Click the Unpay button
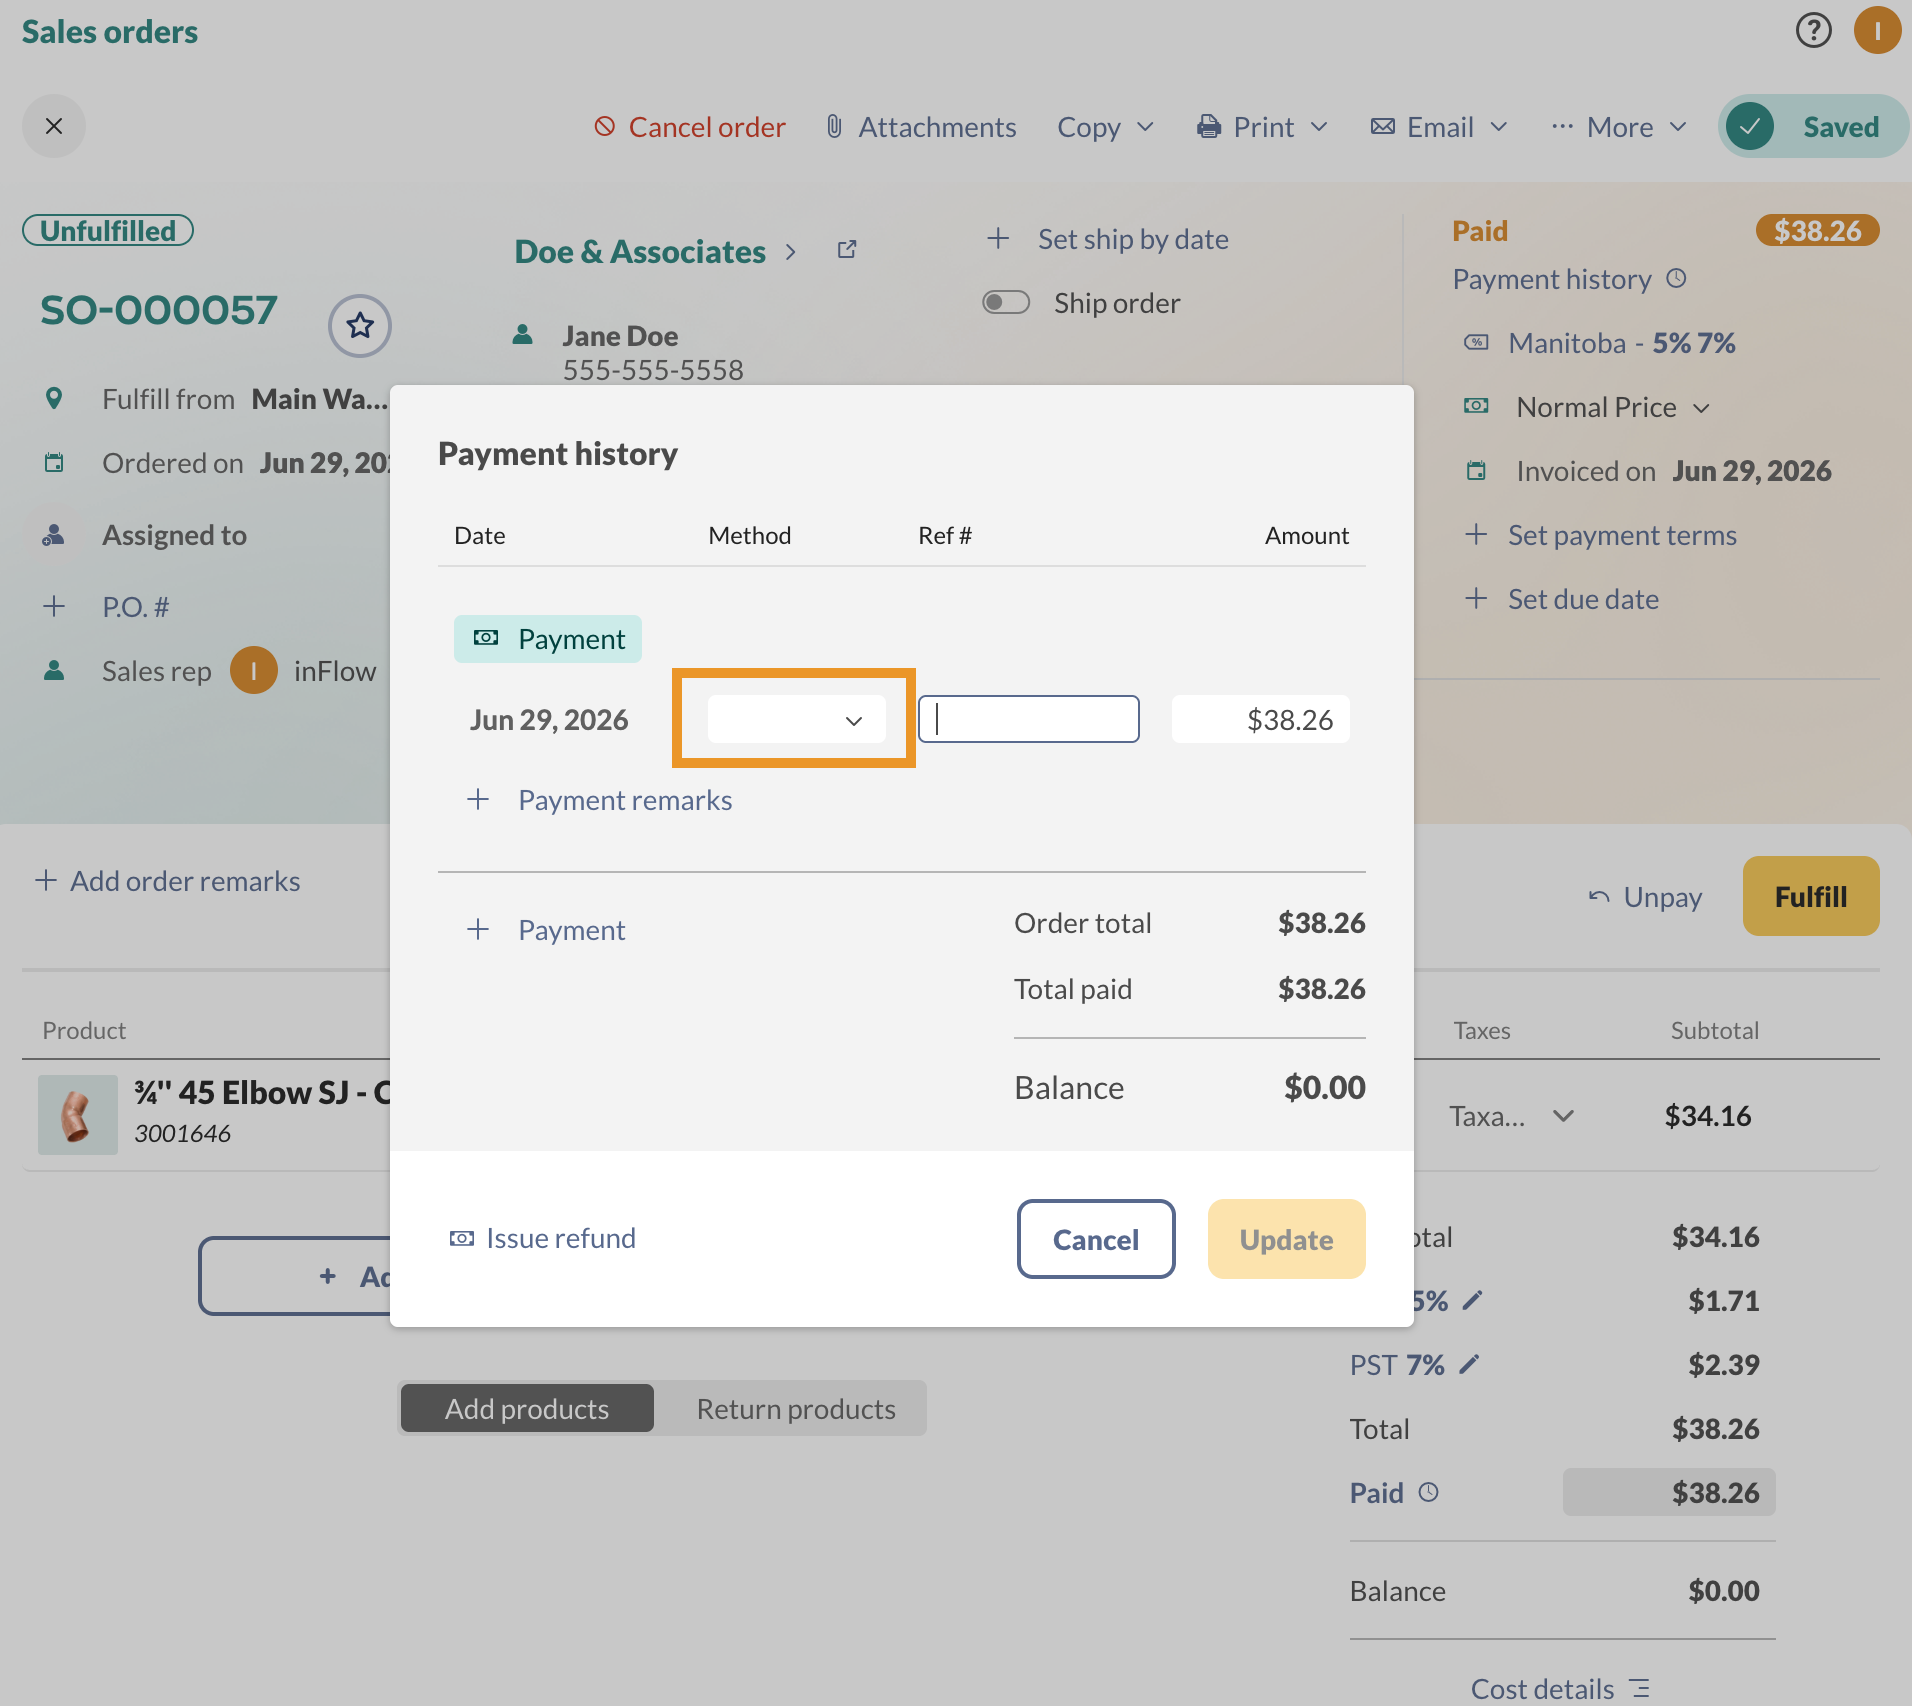The width and height of the screenshot is (1912, 1706). pyautogui.click(x=1646, y=897)
